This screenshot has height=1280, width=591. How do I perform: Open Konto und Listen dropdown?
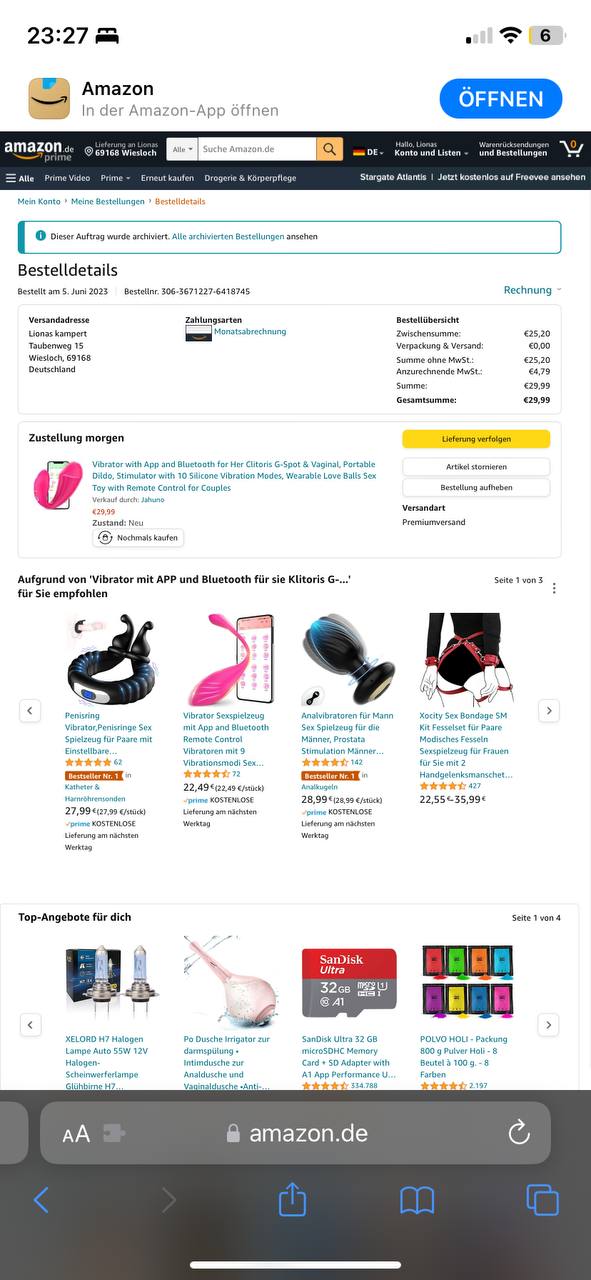tap(431, 153)
